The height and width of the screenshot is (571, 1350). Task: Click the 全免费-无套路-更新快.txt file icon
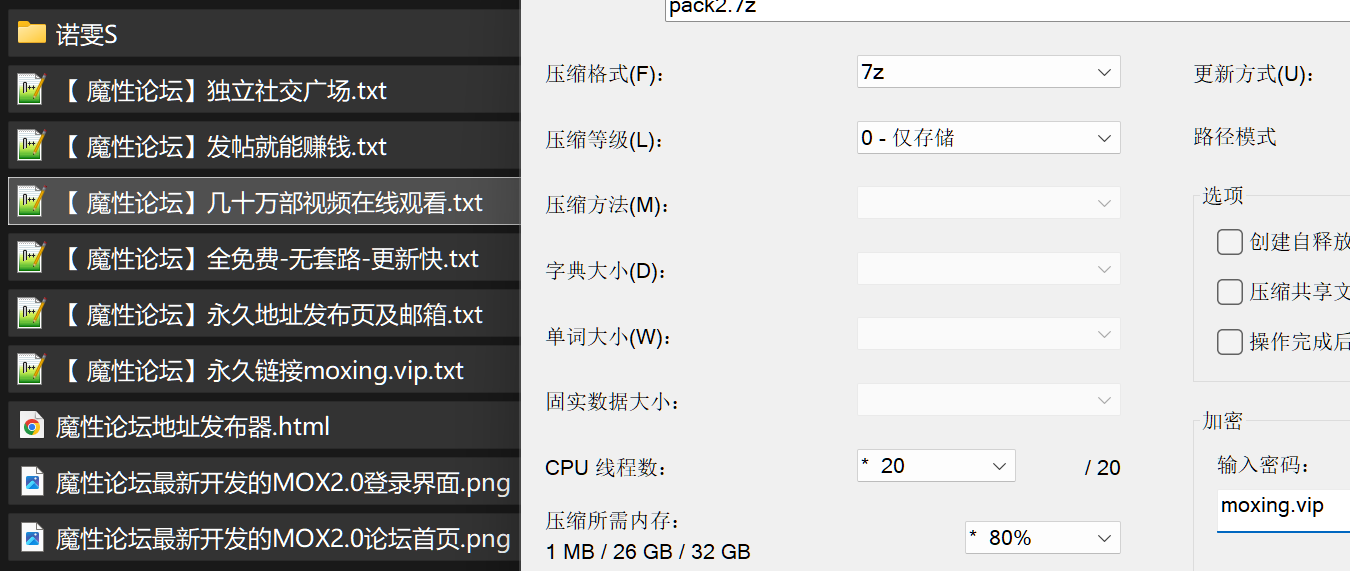[32, 258]
